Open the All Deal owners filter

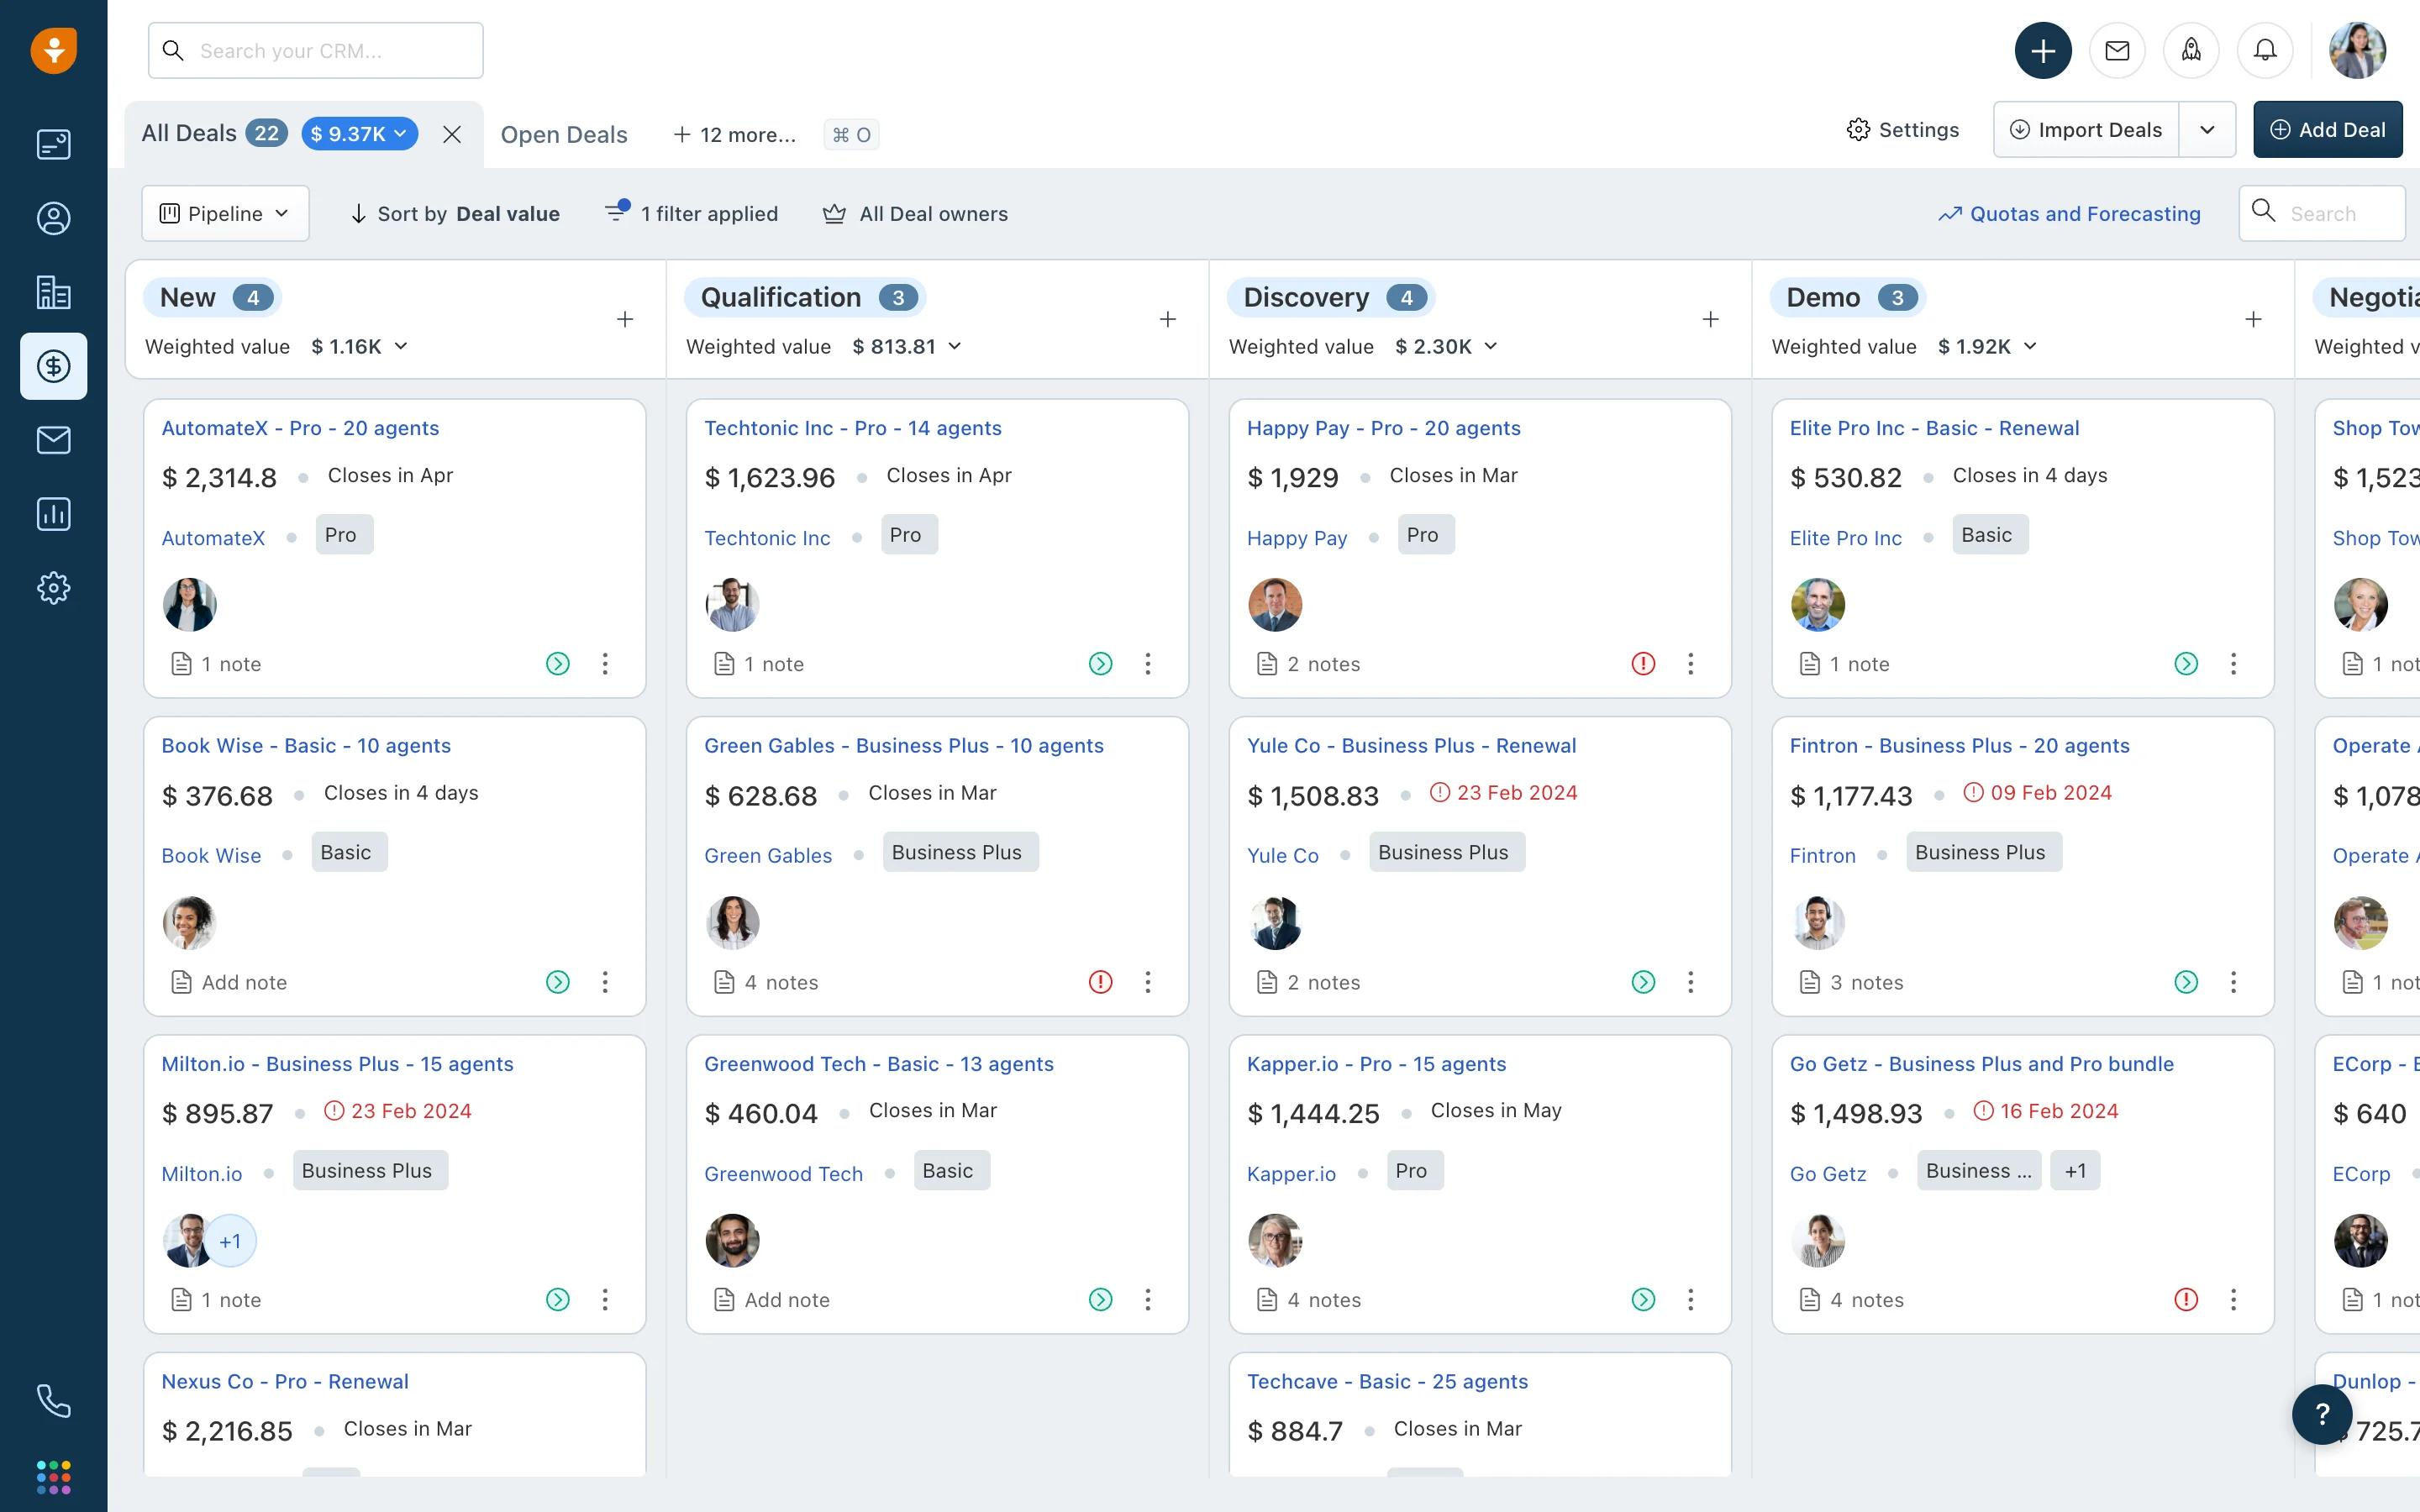pyautogui.click(x=915, y=214)
